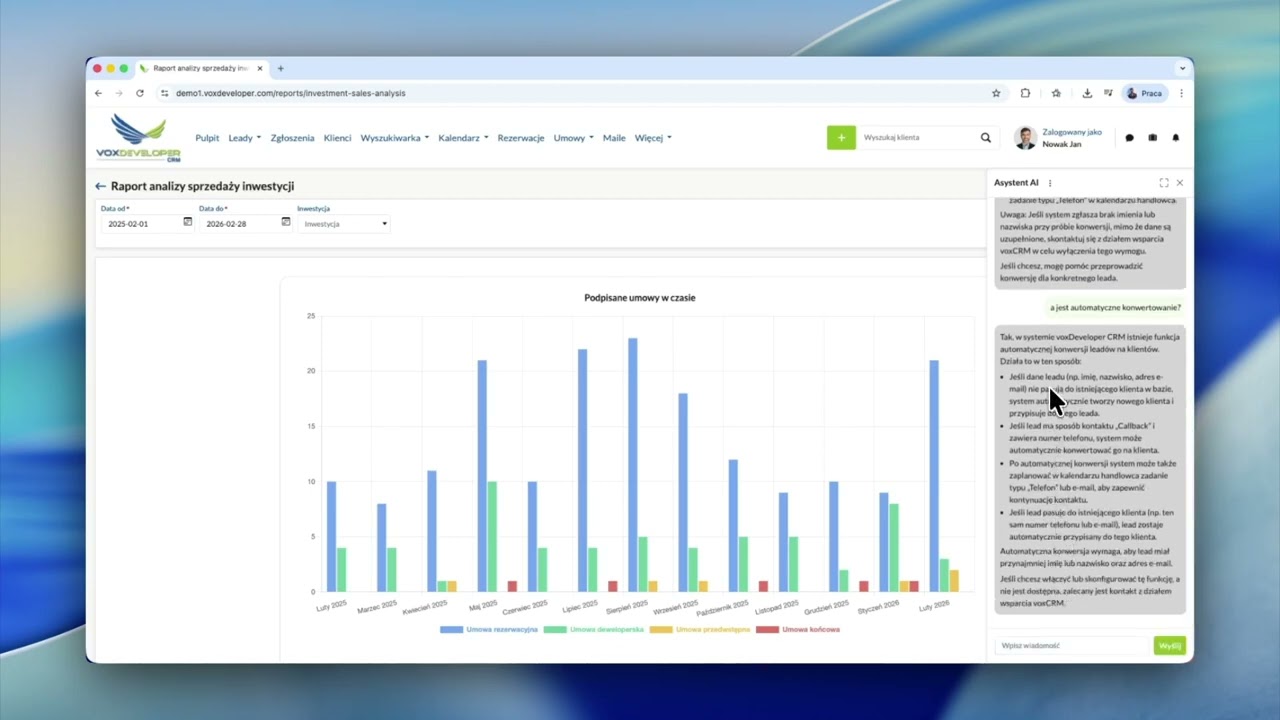
Task: Expand the Leady dropdown menu
Action: coord(244,138)
